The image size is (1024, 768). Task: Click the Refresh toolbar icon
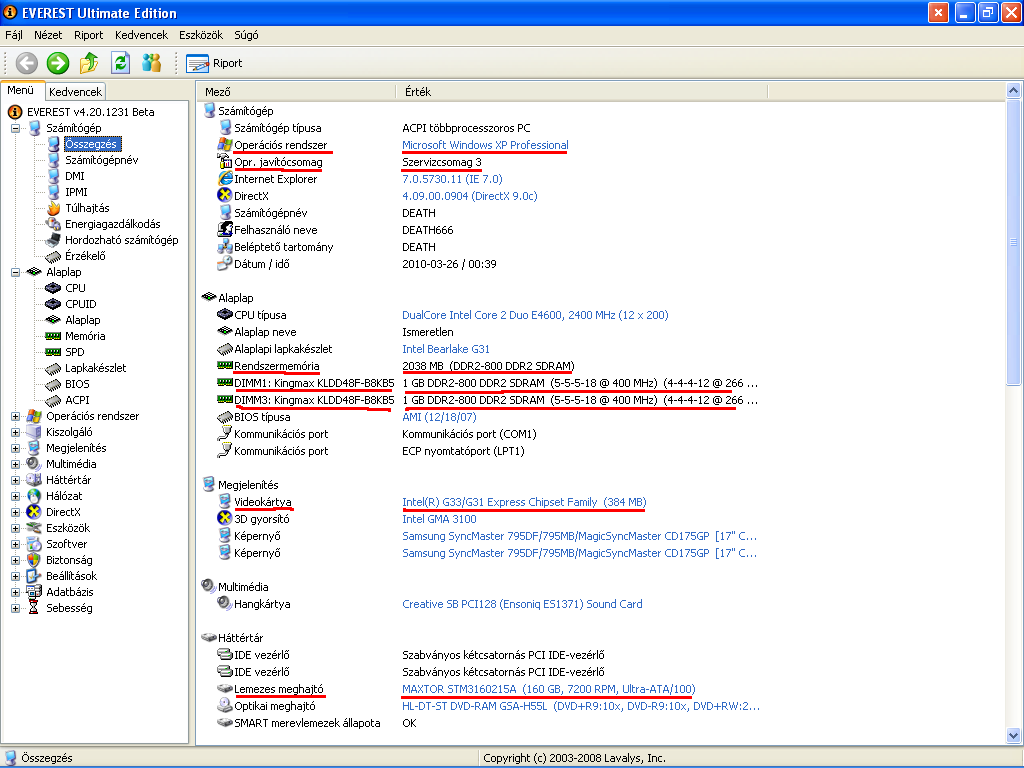pyautogui.click(x=120, y=63)
